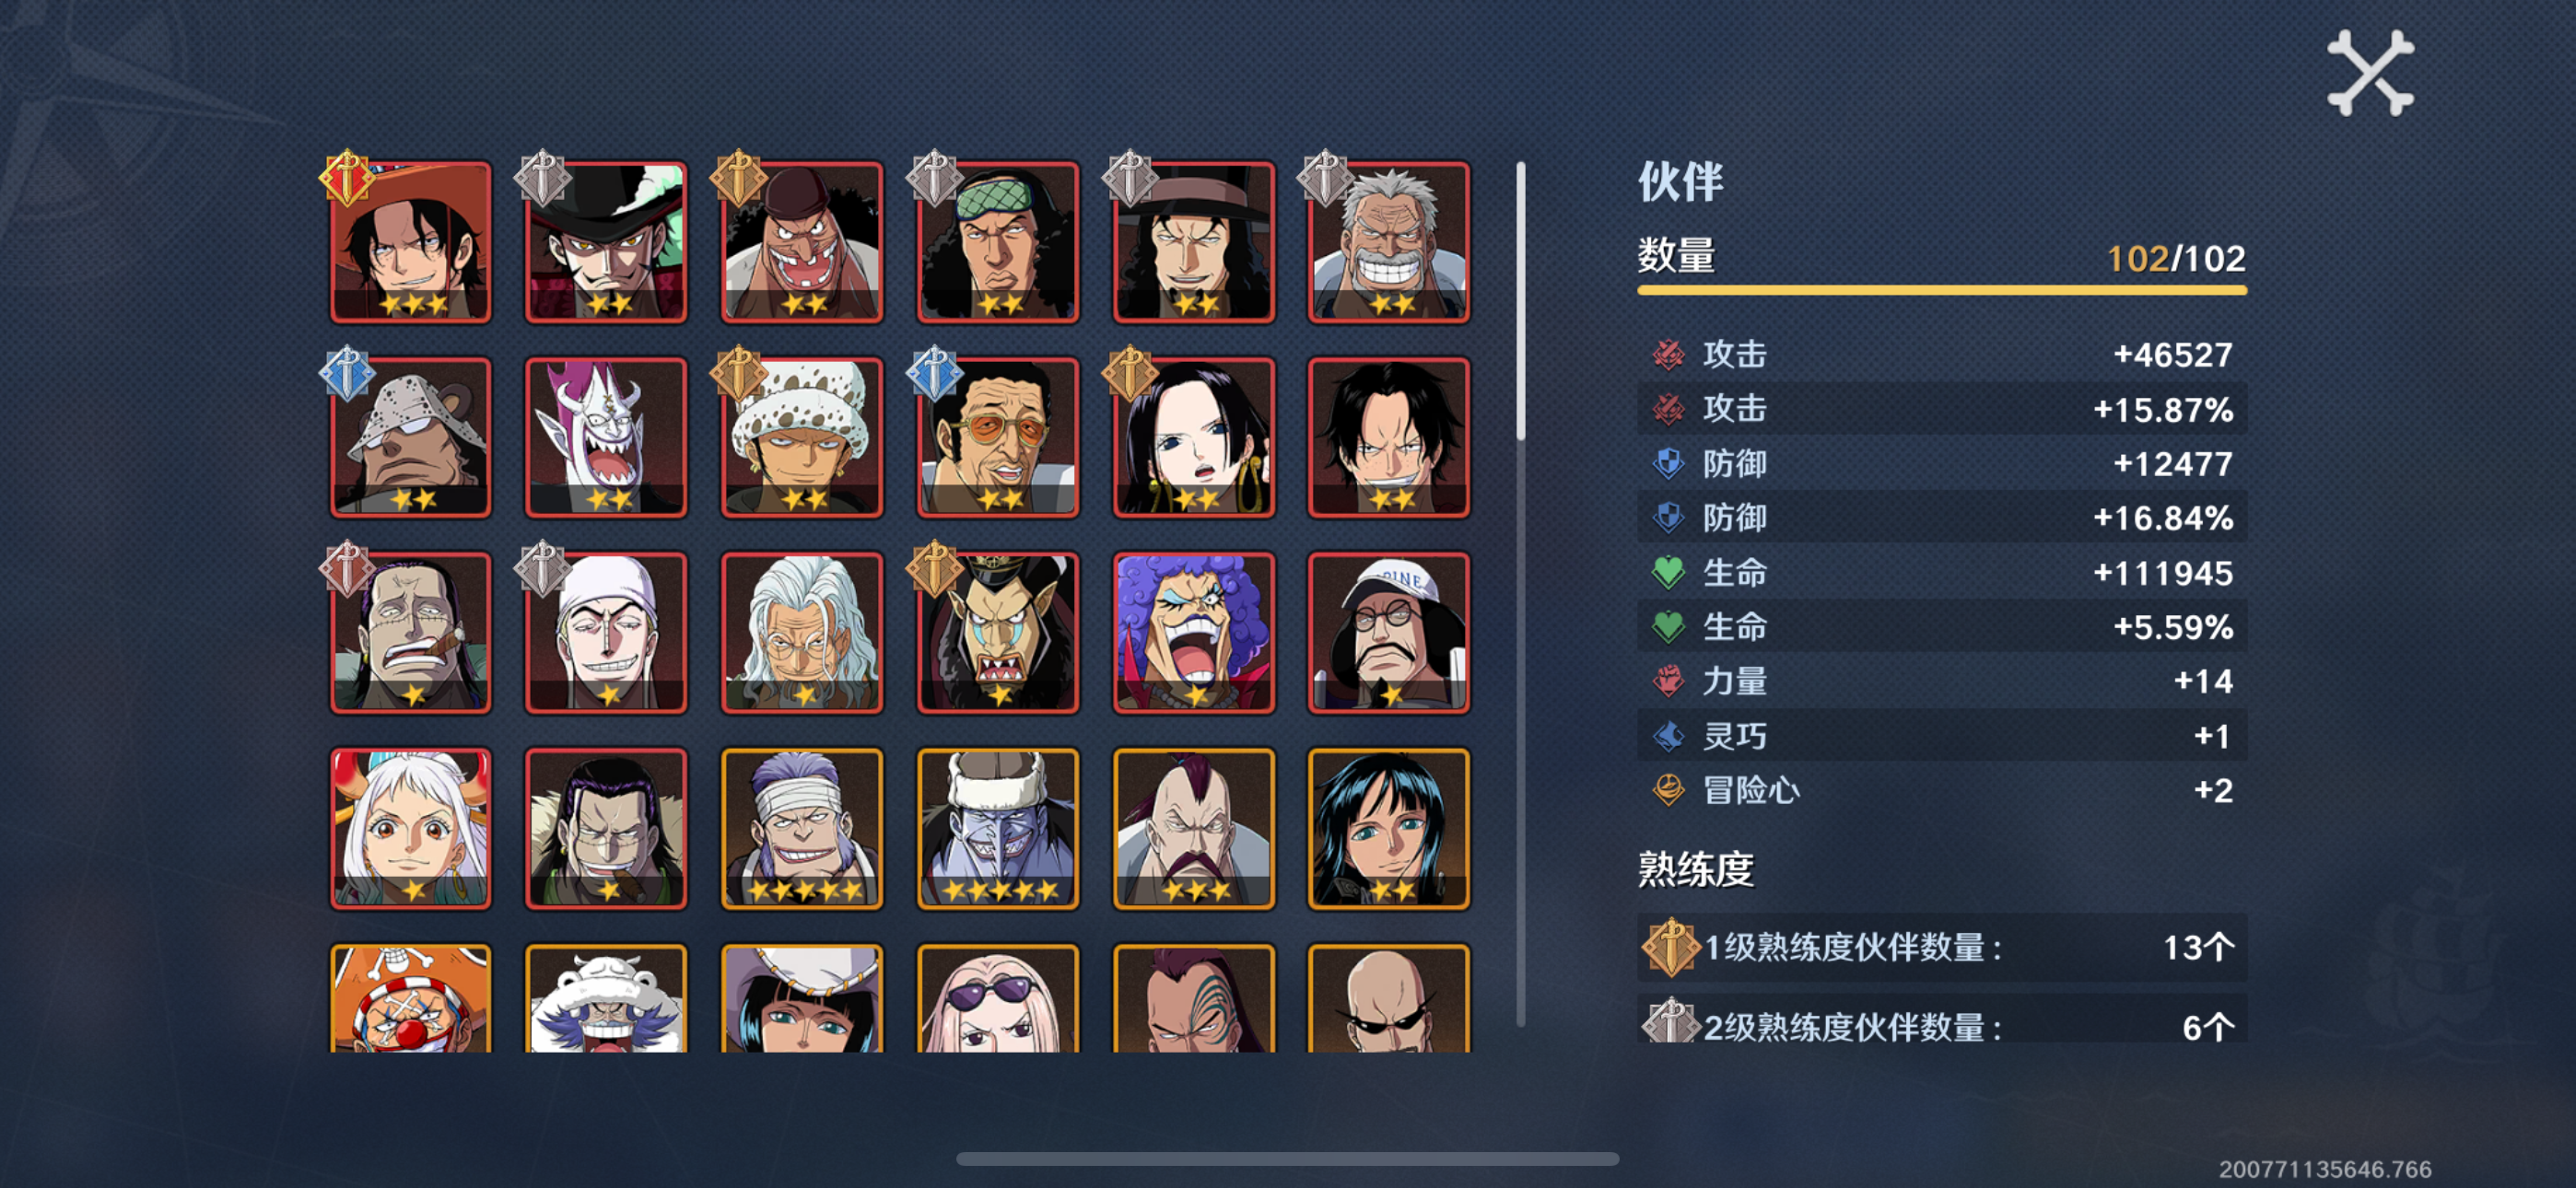Tap the gold proficiency icon beside 1级熟练度
Image resolution: width=2576 pixels, height=1188 pixels.
1669,946
